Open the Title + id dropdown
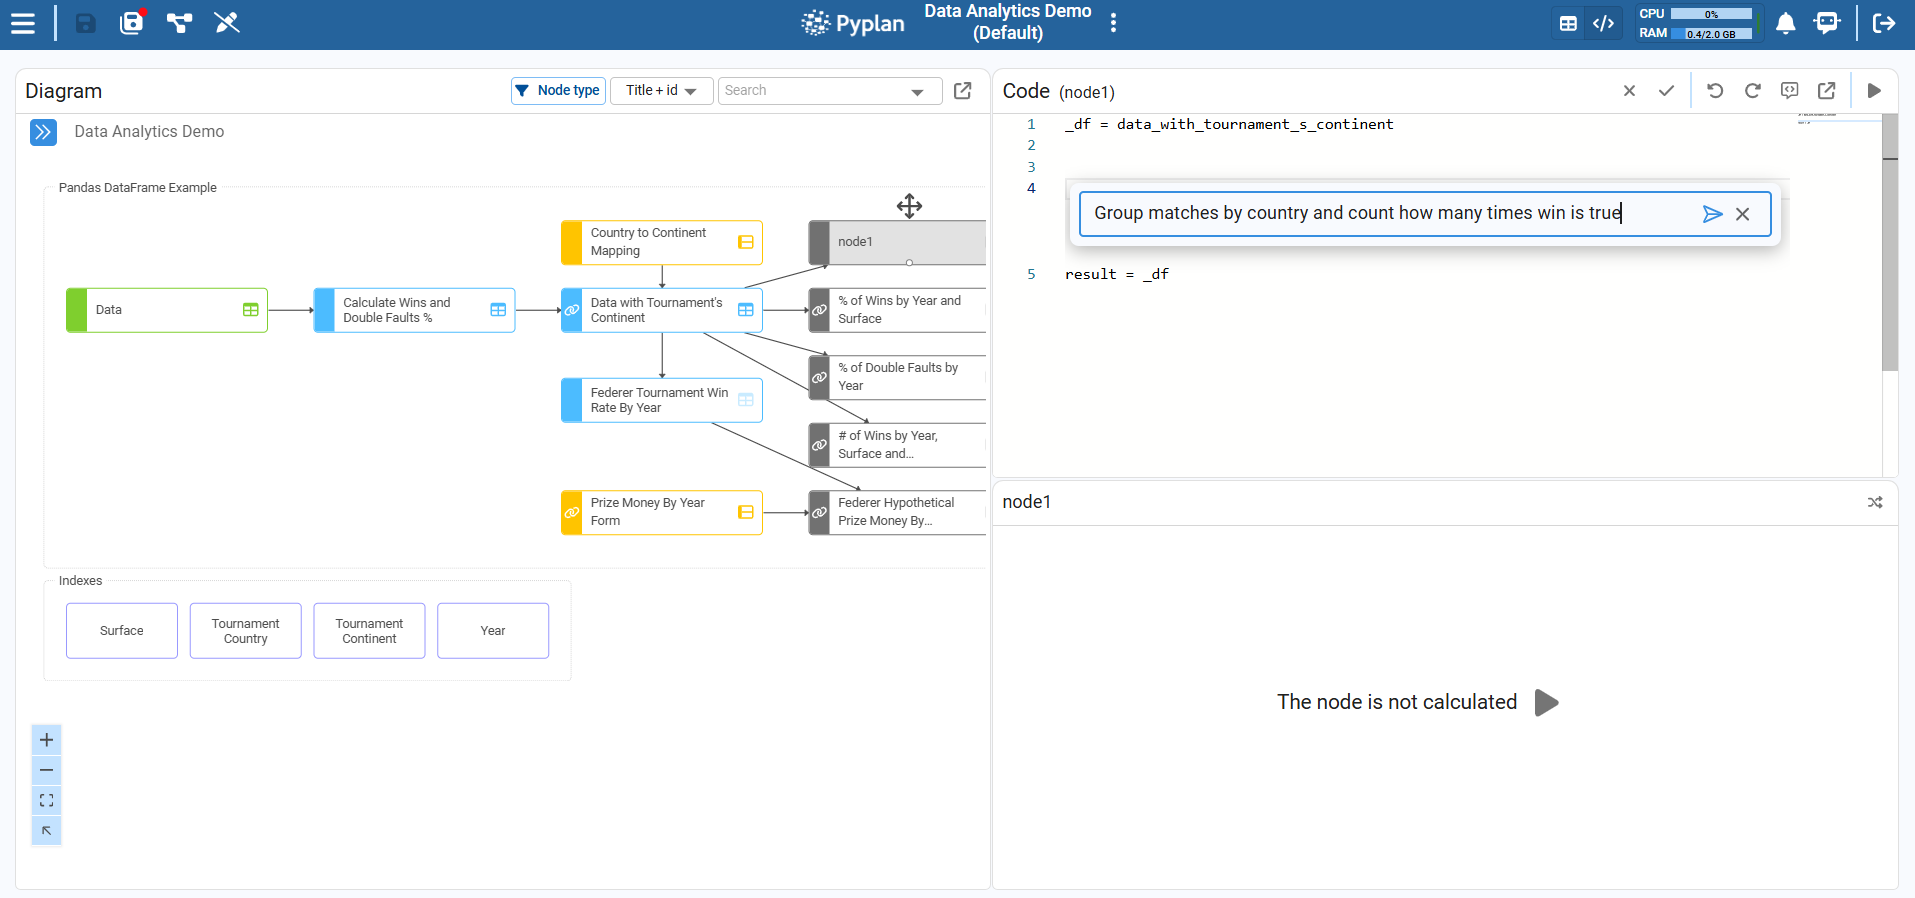 tap(661, 91)
